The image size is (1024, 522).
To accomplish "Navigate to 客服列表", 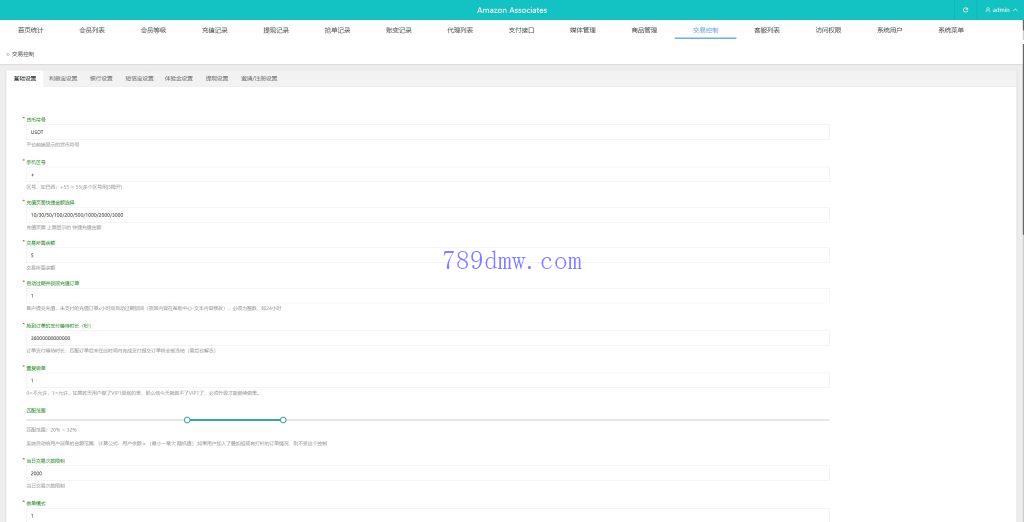I will pos(767,31).
